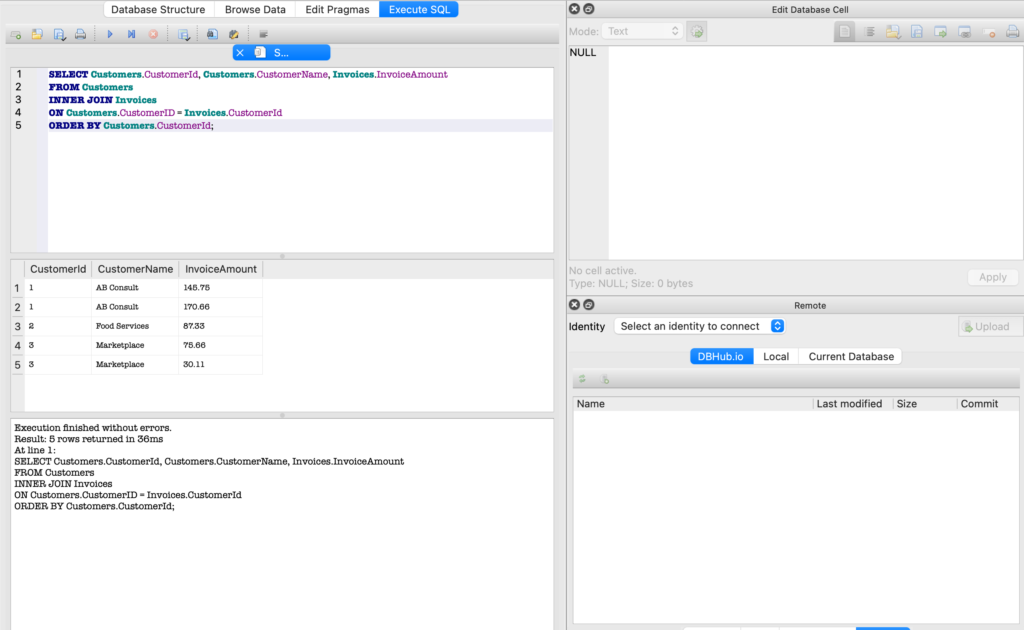Close the Remote panel
The height and width of the screenshot is (630, 1024).
[x=574, y=305]
